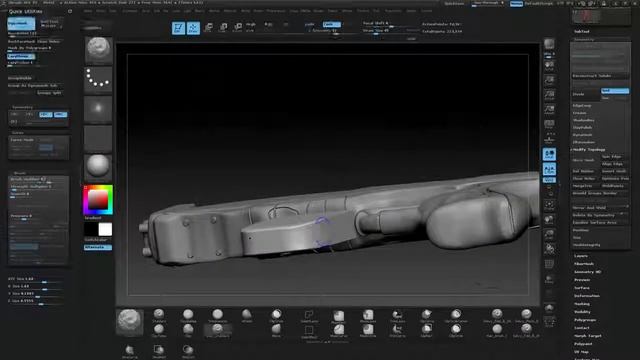This screenshot has width=640, height=360.
Task: Select the ClayTubes brush icon
Action: [x=159, y=330]
